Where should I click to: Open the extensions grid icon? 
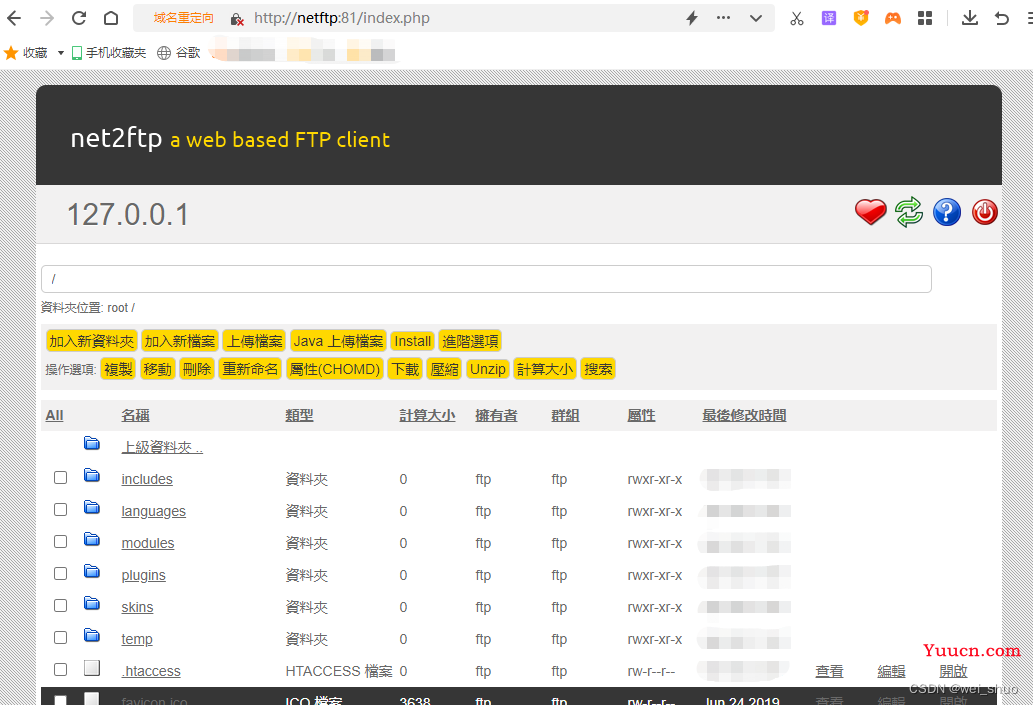[x=925, y=18]
